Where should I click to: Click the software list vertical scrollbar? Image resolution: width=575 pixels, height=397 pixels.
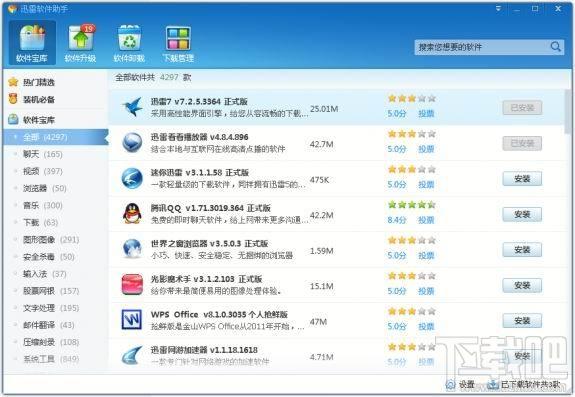(568, 112)
